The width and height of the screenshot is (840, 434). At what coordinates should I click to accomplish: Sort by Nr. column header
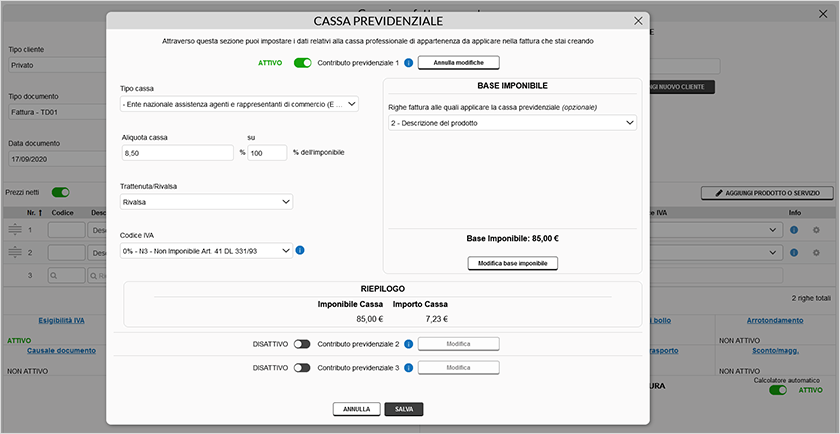click(34, 213)
